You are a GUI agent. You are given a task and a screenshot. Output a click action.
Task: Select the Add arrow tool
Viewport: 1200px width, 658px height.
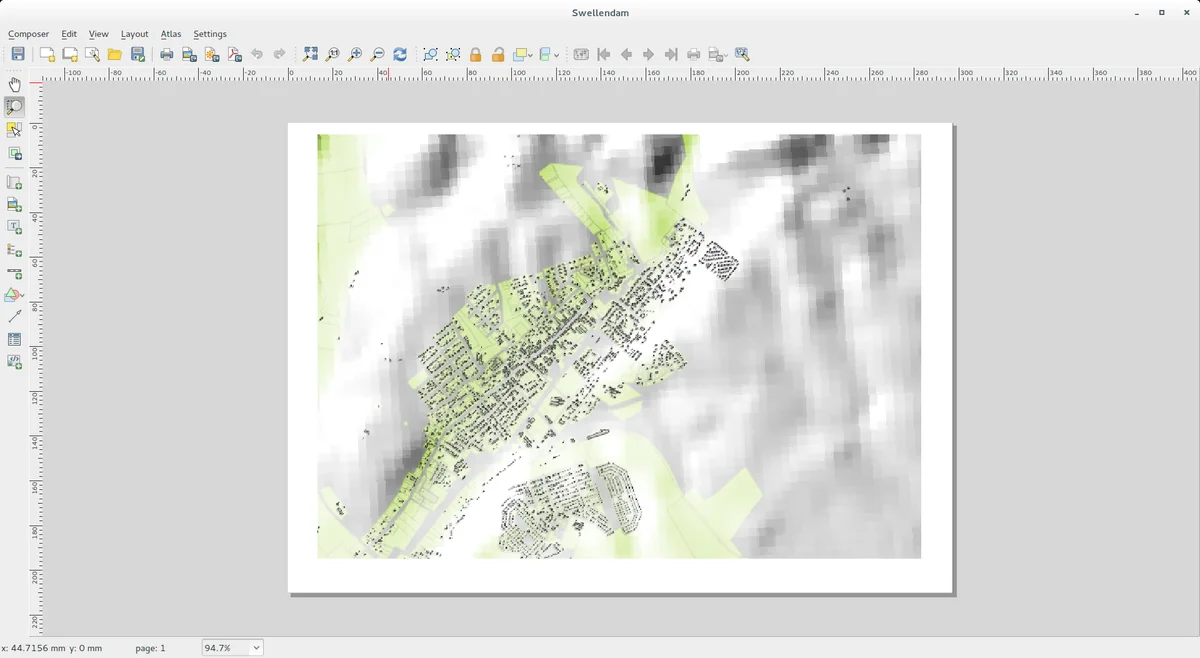pyautogui.click(x=14, y=317)
